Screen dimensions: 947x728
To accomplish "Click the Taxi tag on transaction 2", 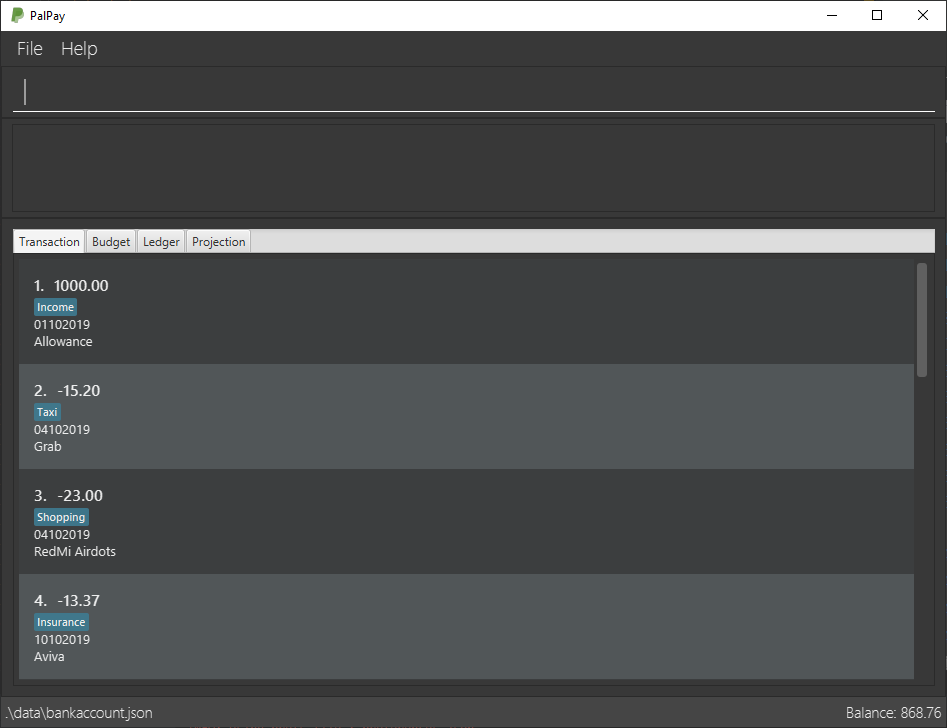I will [x=47, y=412].
